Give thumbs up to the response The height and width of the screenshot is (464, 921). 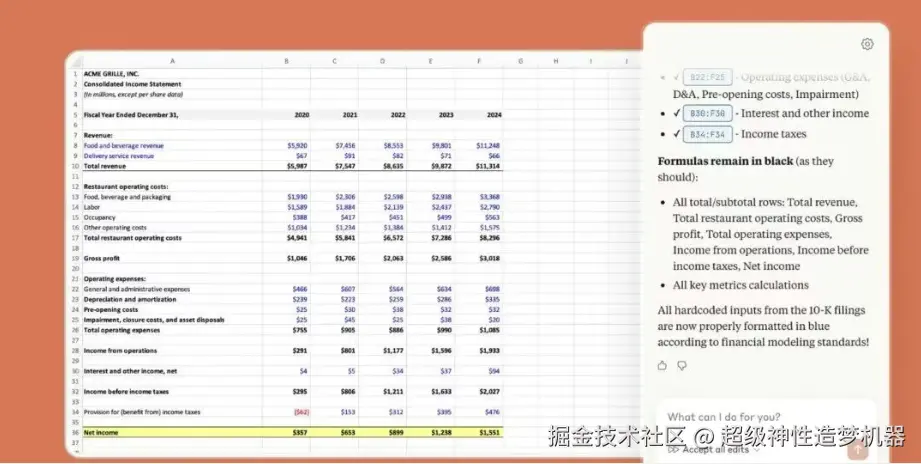pyautogui.click(x=662, y=365)
